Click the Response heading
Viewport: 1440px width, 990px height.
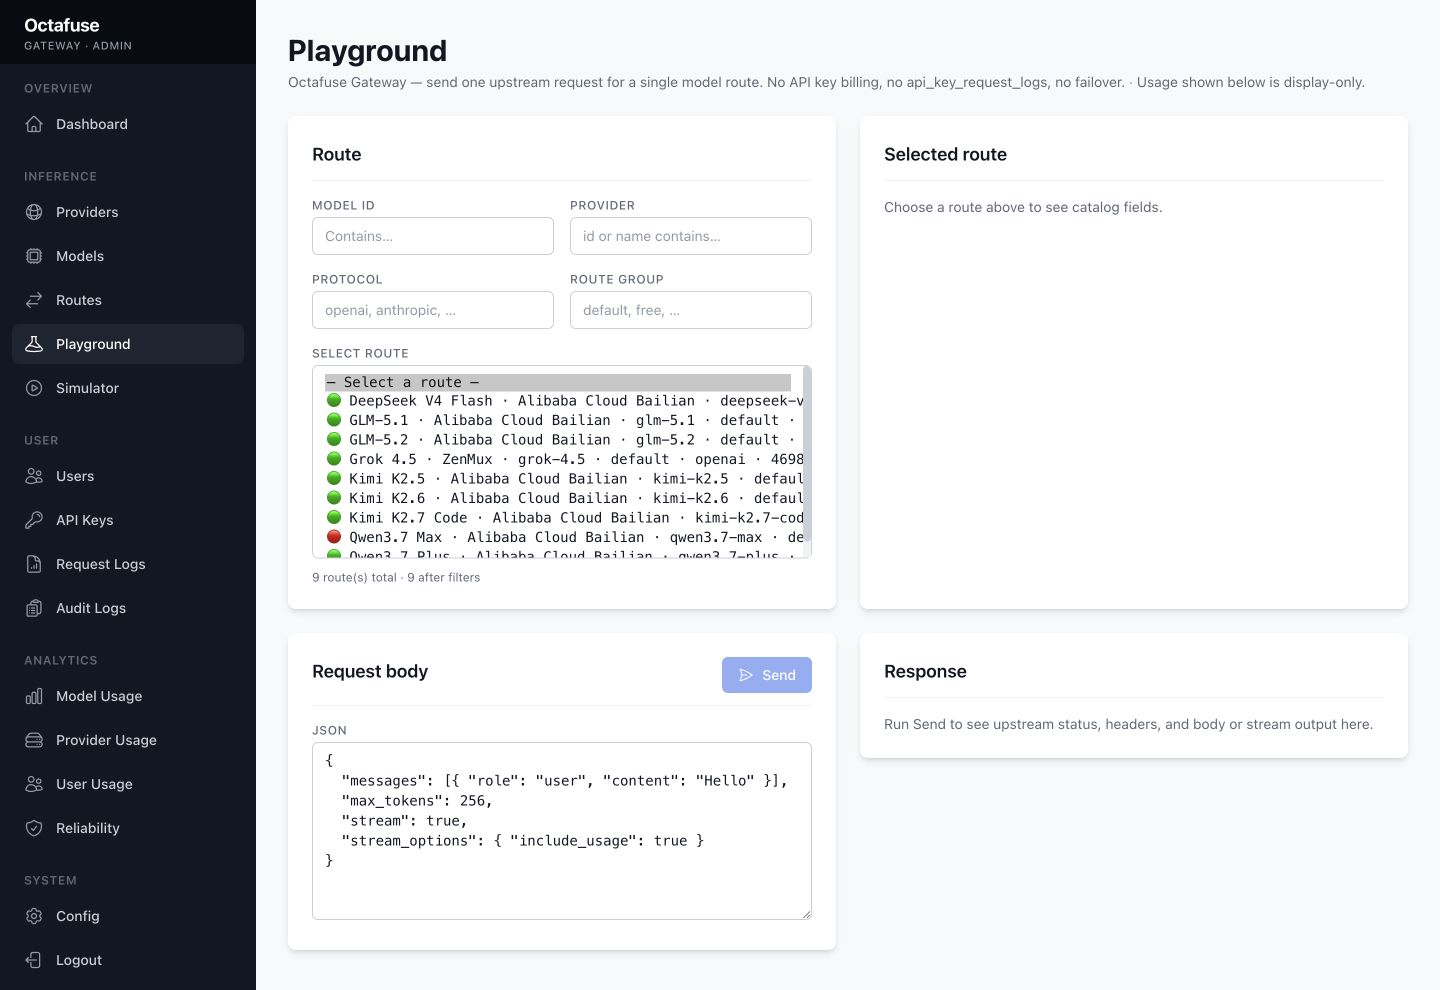pos(925,671)
